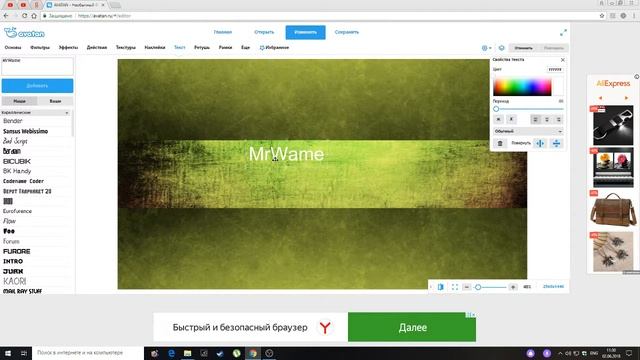This screenshot has width=640, height=360.
Task: Open the blend mode dropdown in text properties
Action: pos(528,131)
